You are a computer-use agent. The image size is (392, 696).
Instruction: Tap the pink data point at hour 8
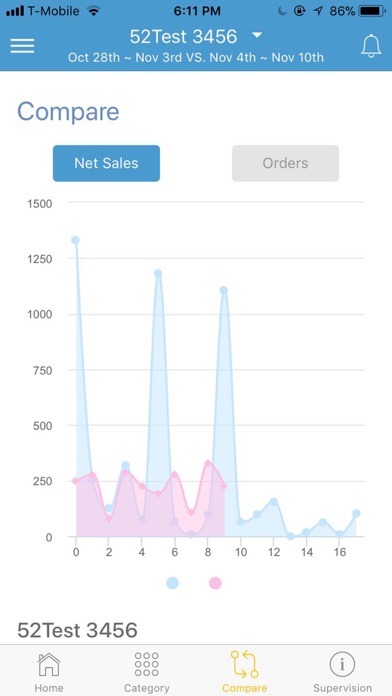pyautogui.click(x=207, y=463)
